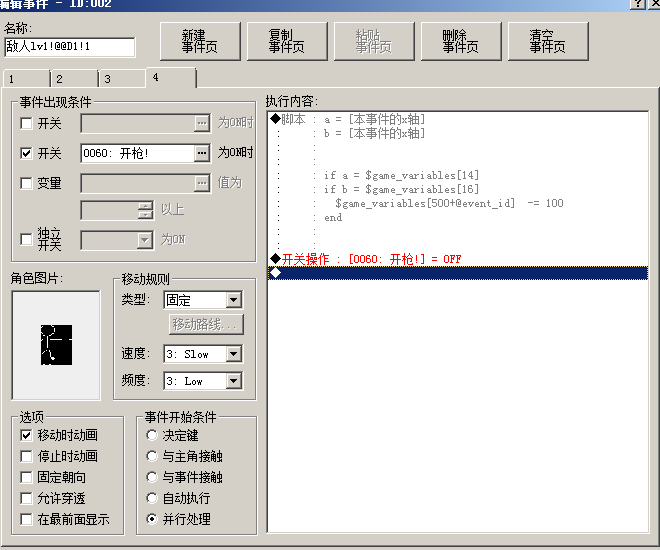
Task: Click the script line with $game_variables[16]
Action: [x=401, y=189]
